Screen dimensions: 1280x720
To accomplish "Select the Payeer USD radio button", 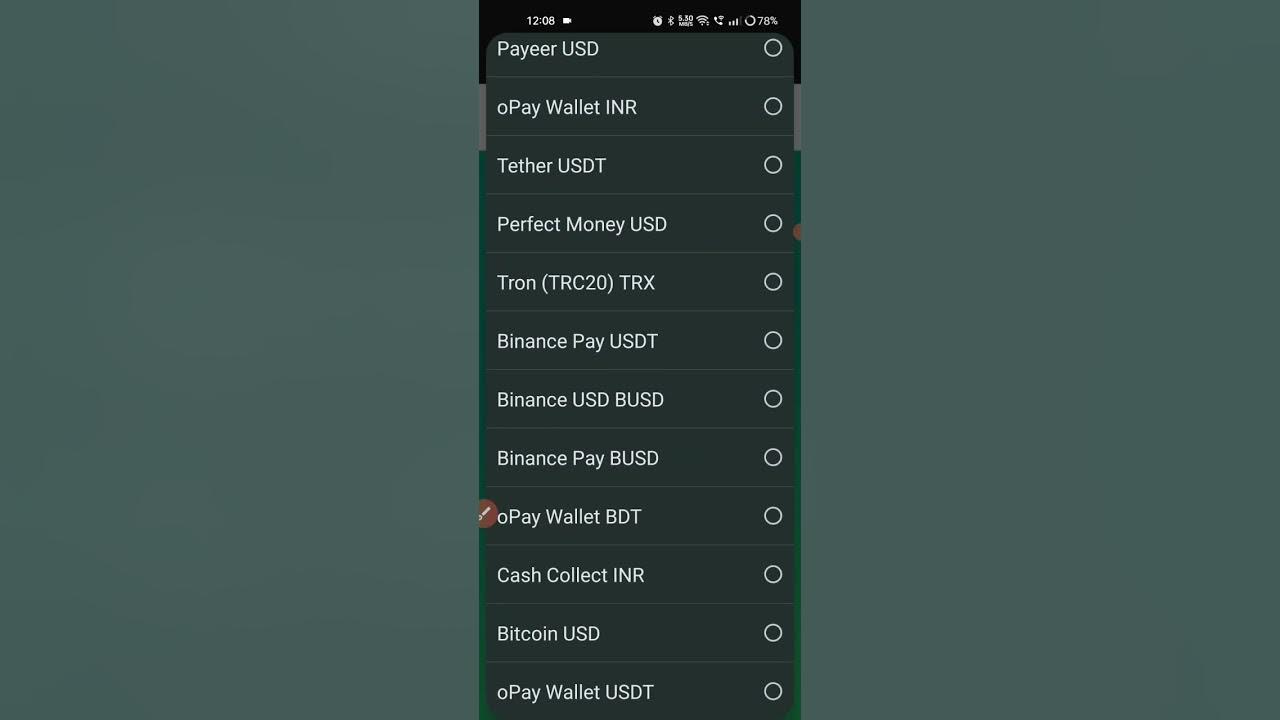I will [x=773, y=48].
